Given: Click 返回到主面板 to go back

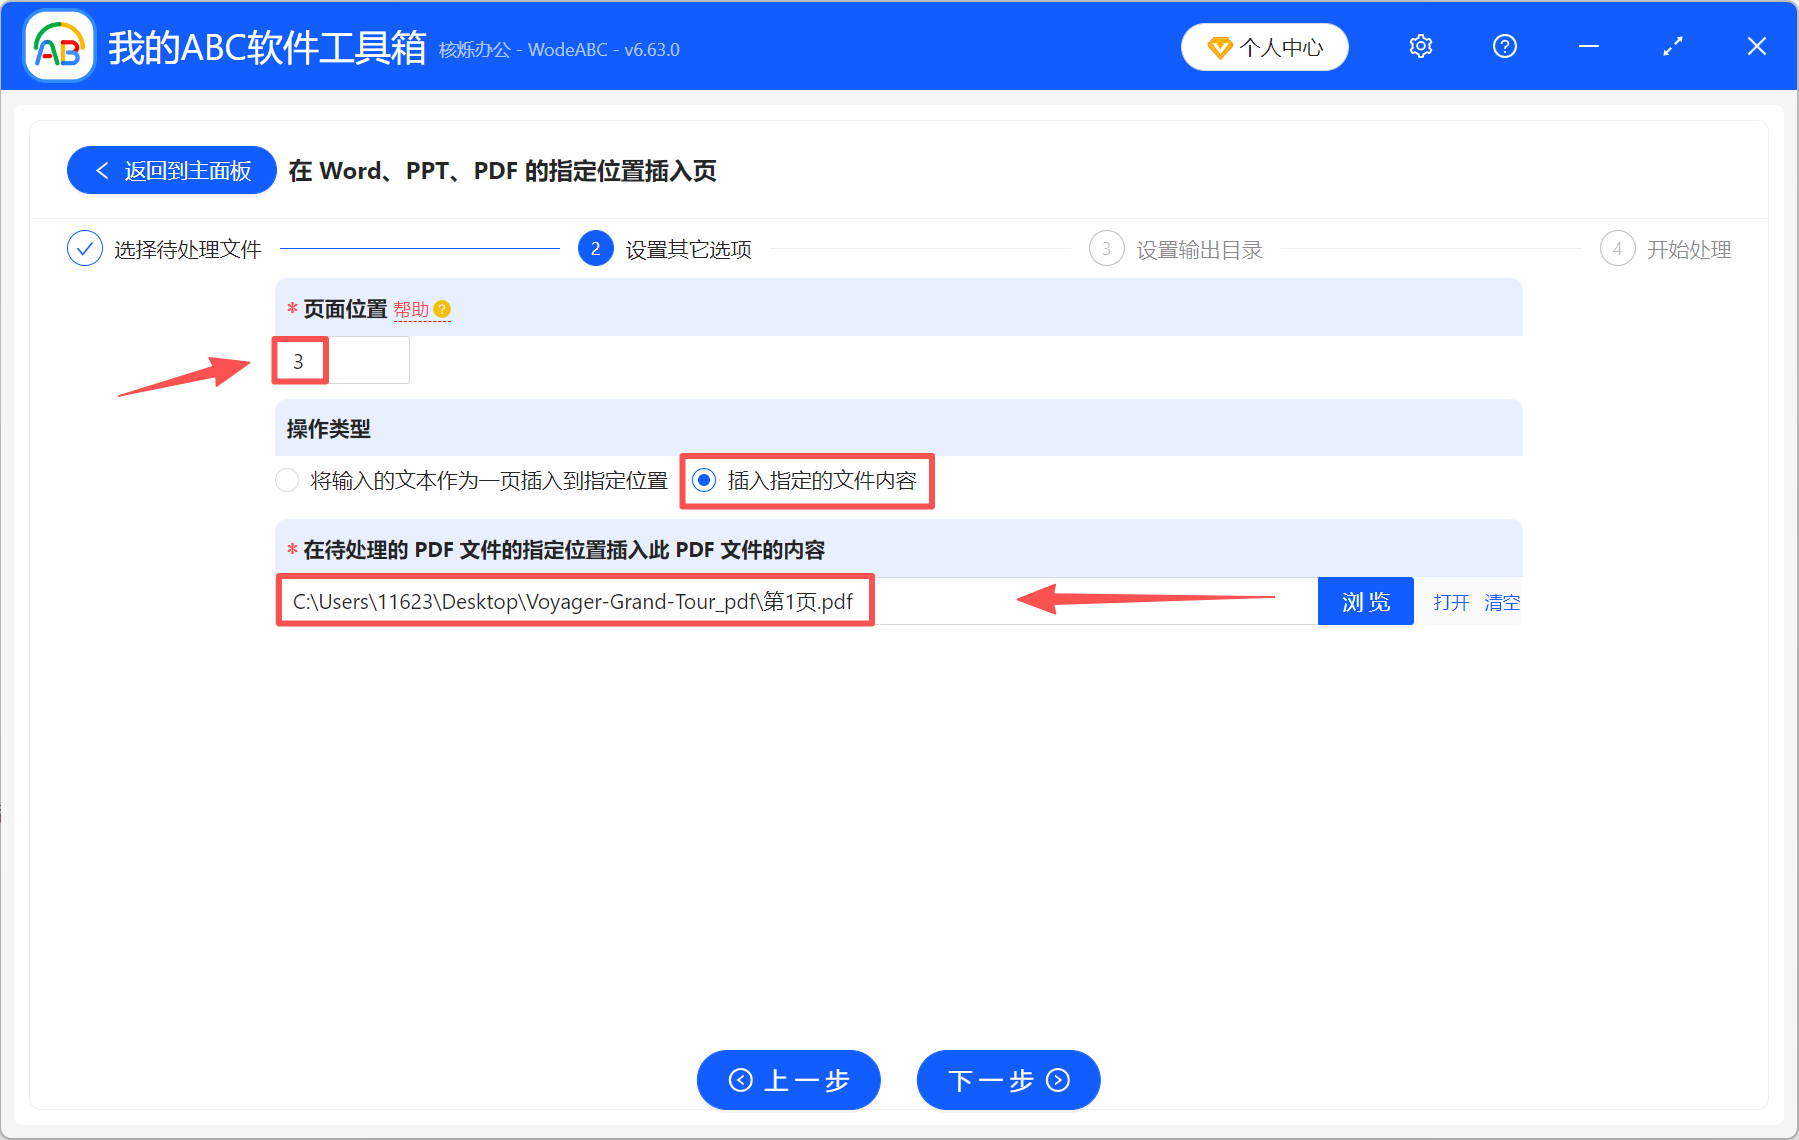Looking at the screenshot, I should pyautogui.click(x=171, y=170).
